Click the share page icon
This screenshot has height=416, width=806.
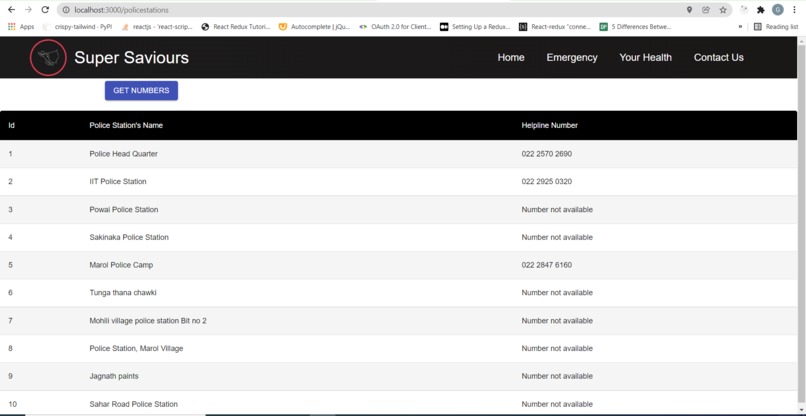[x=706, y=10]
